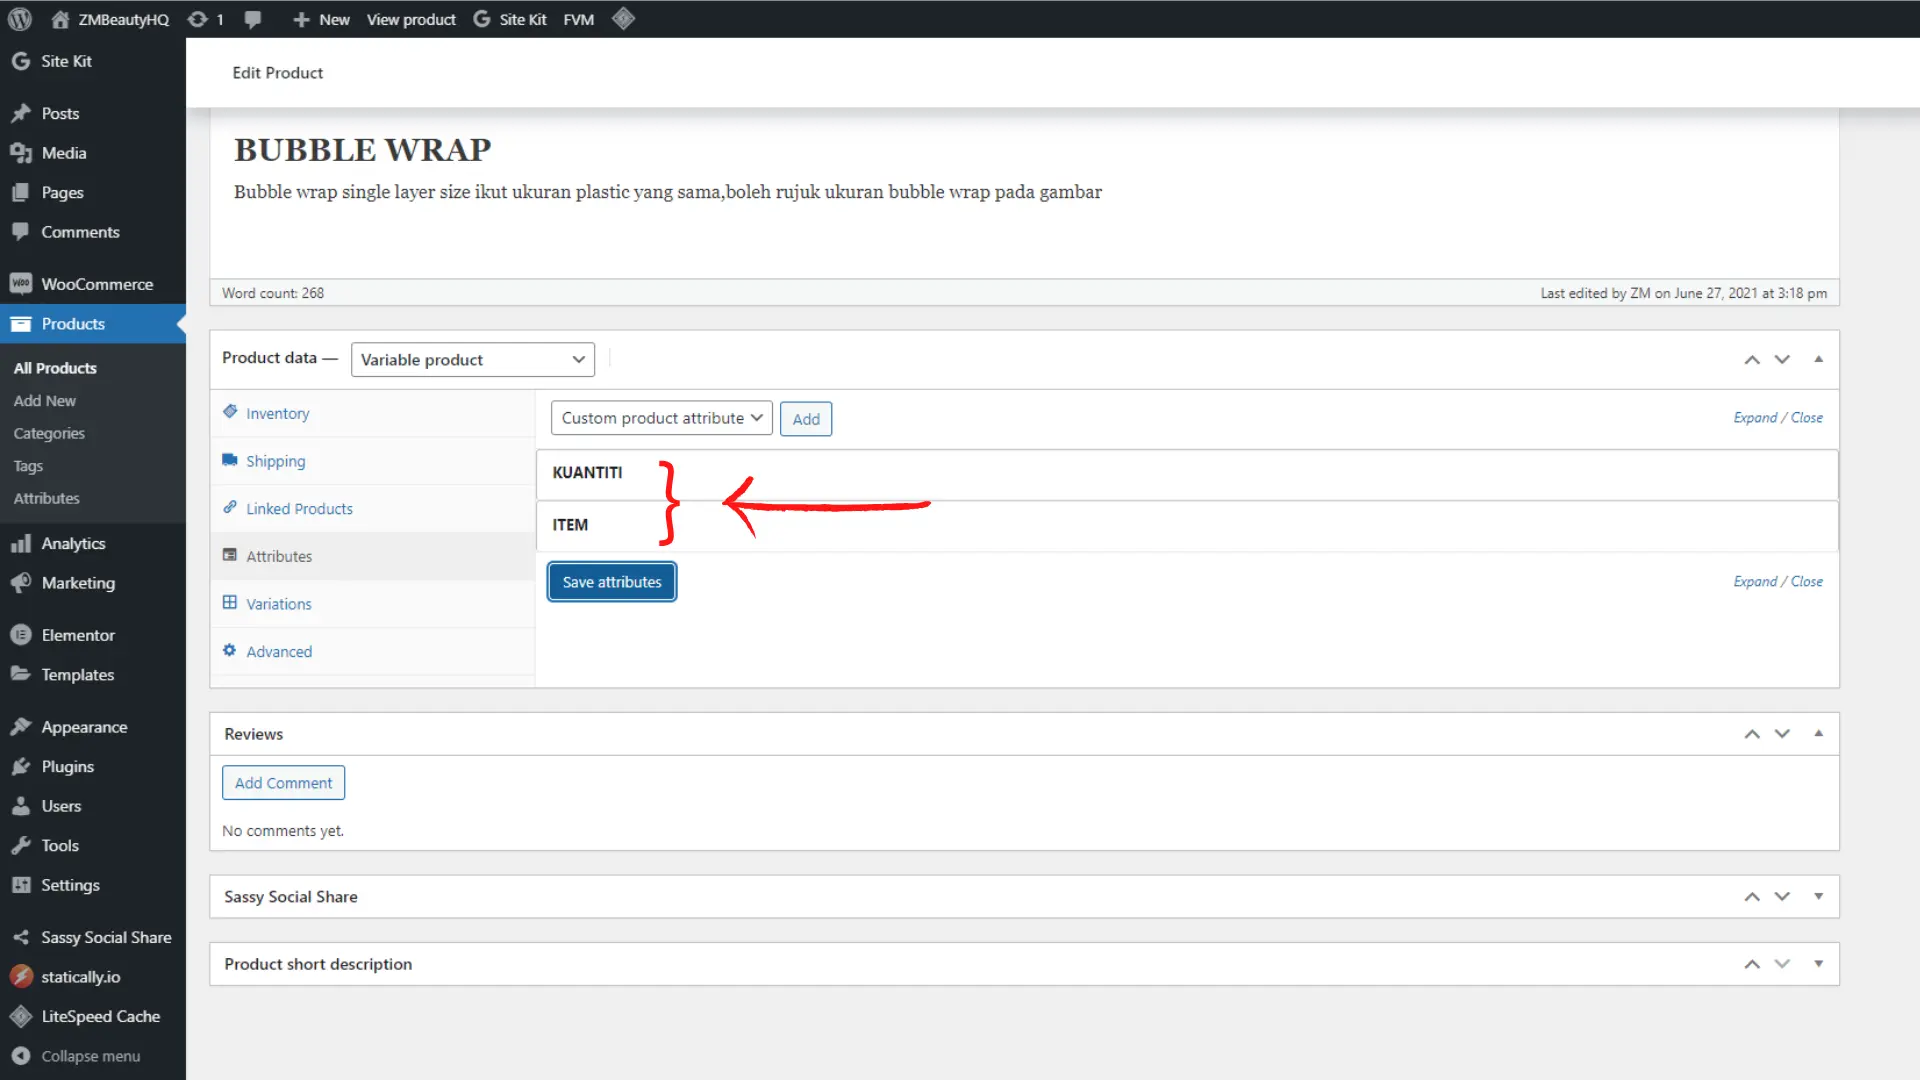Open the comments bubble in admin bar

[253, 19]
